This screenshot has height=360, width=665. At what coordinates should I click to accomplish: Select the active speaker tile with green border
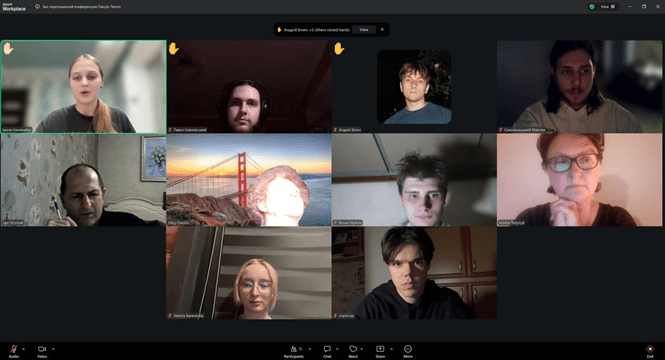84,87
